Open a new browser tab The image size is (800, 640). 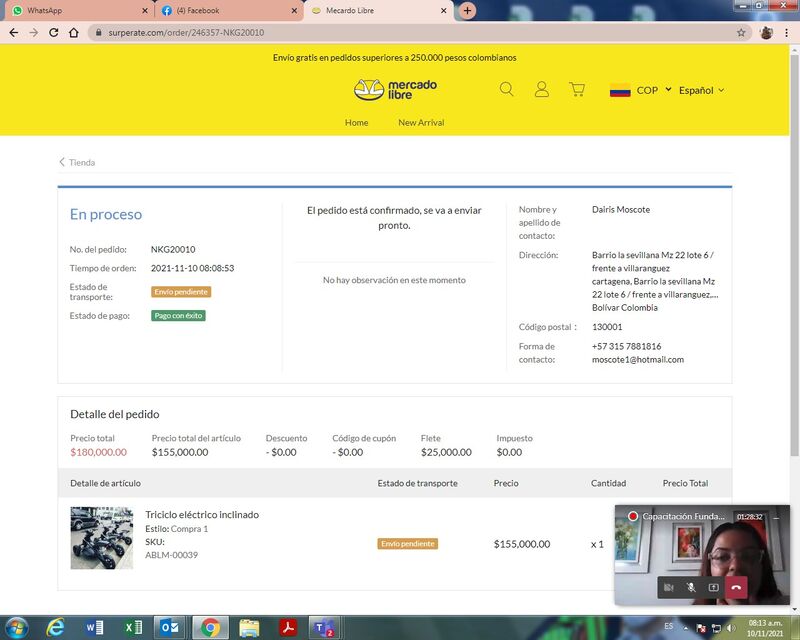[x=467, y=10]
